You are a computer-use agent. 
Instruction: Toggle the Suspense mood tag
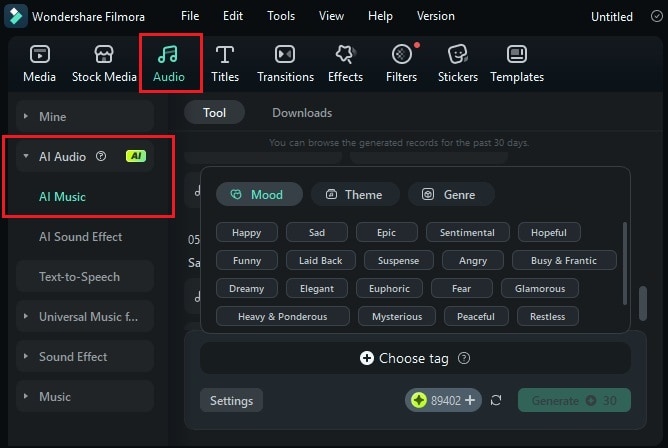point(398,260)
